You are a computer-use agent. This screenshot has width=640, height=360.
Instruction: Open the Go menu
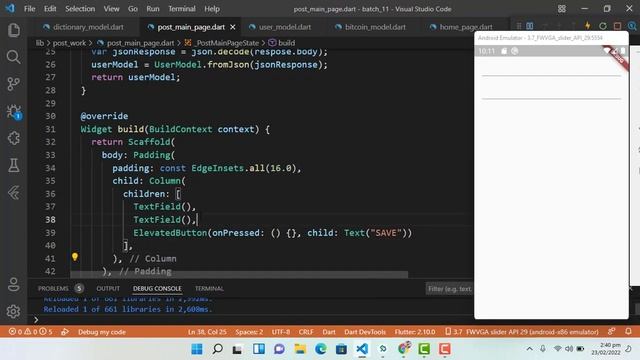coord(133,9)
